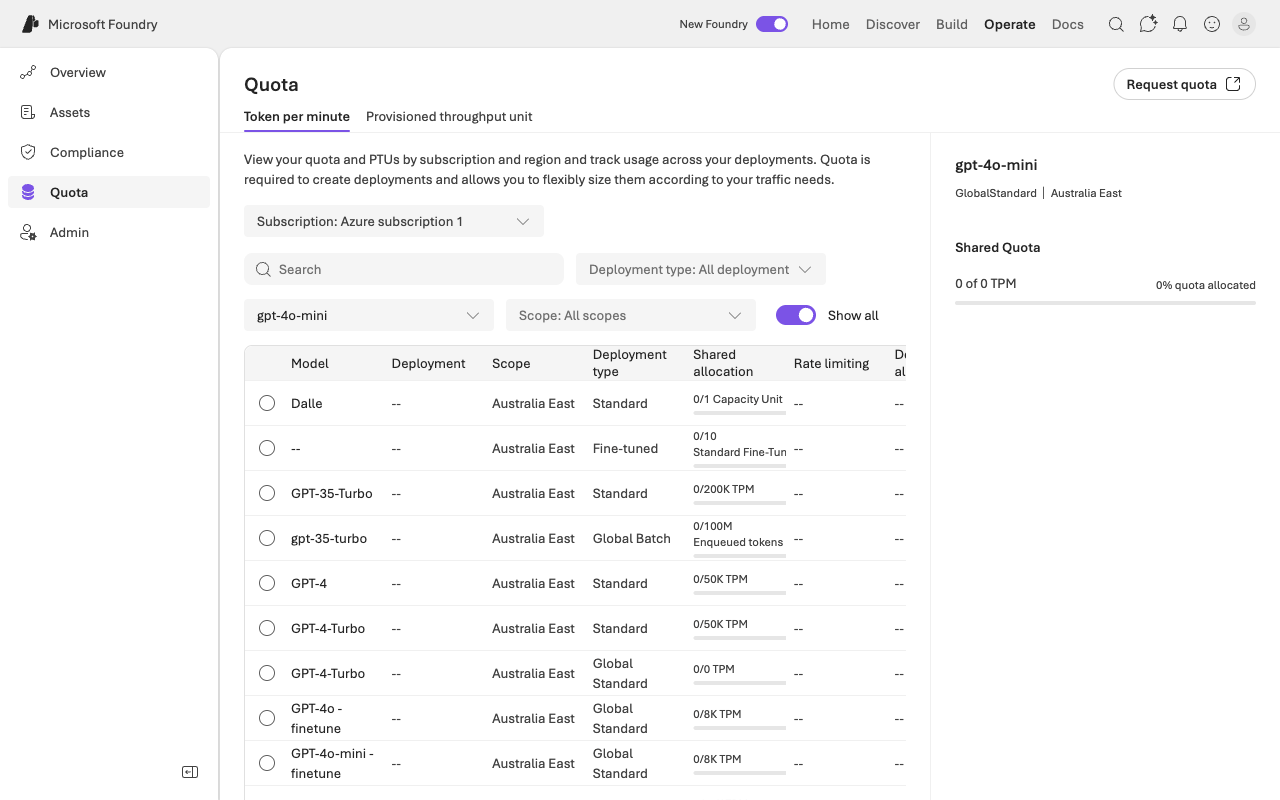
Task: Open the Scope: All scopes dropdown
Action: tap(631, 315)
